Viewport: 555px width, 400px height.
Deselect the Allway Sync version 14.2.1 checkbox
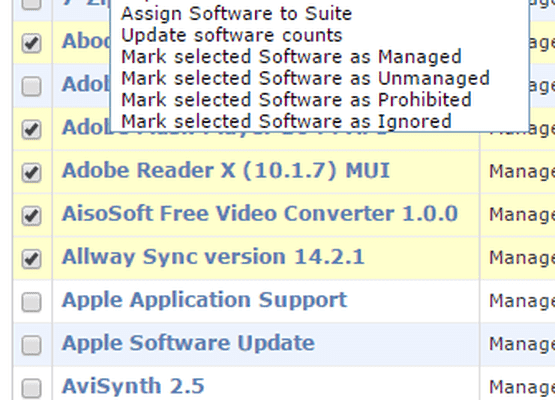point(32,259)
